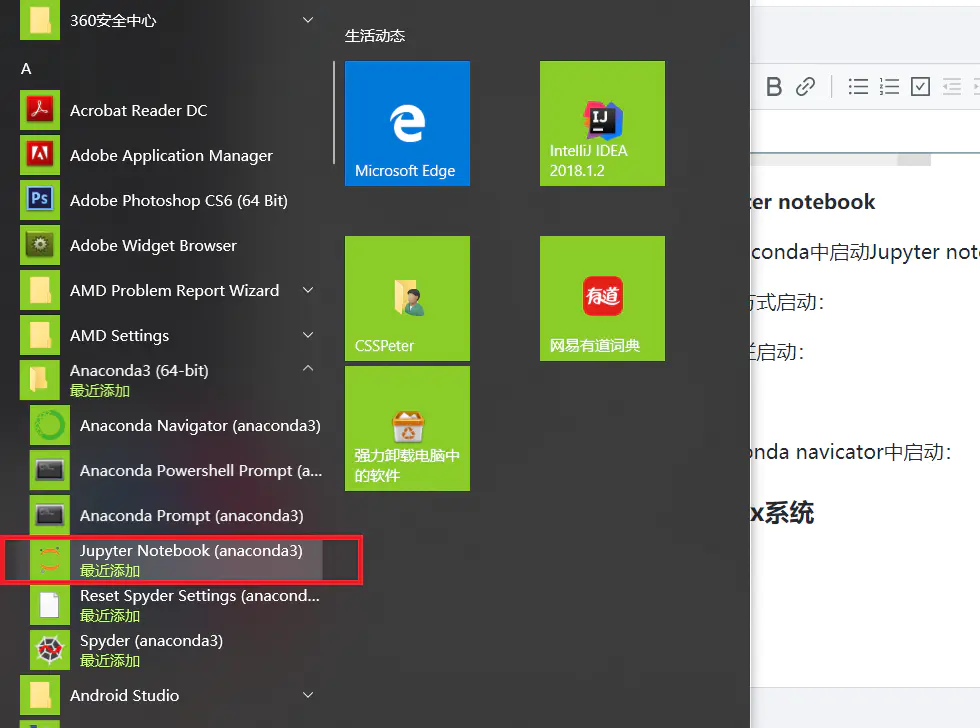Select Adobe Photoshop CS6 (64 Bit) label
The height and width of the screenshot is (728, 980).
coord(179,201)
